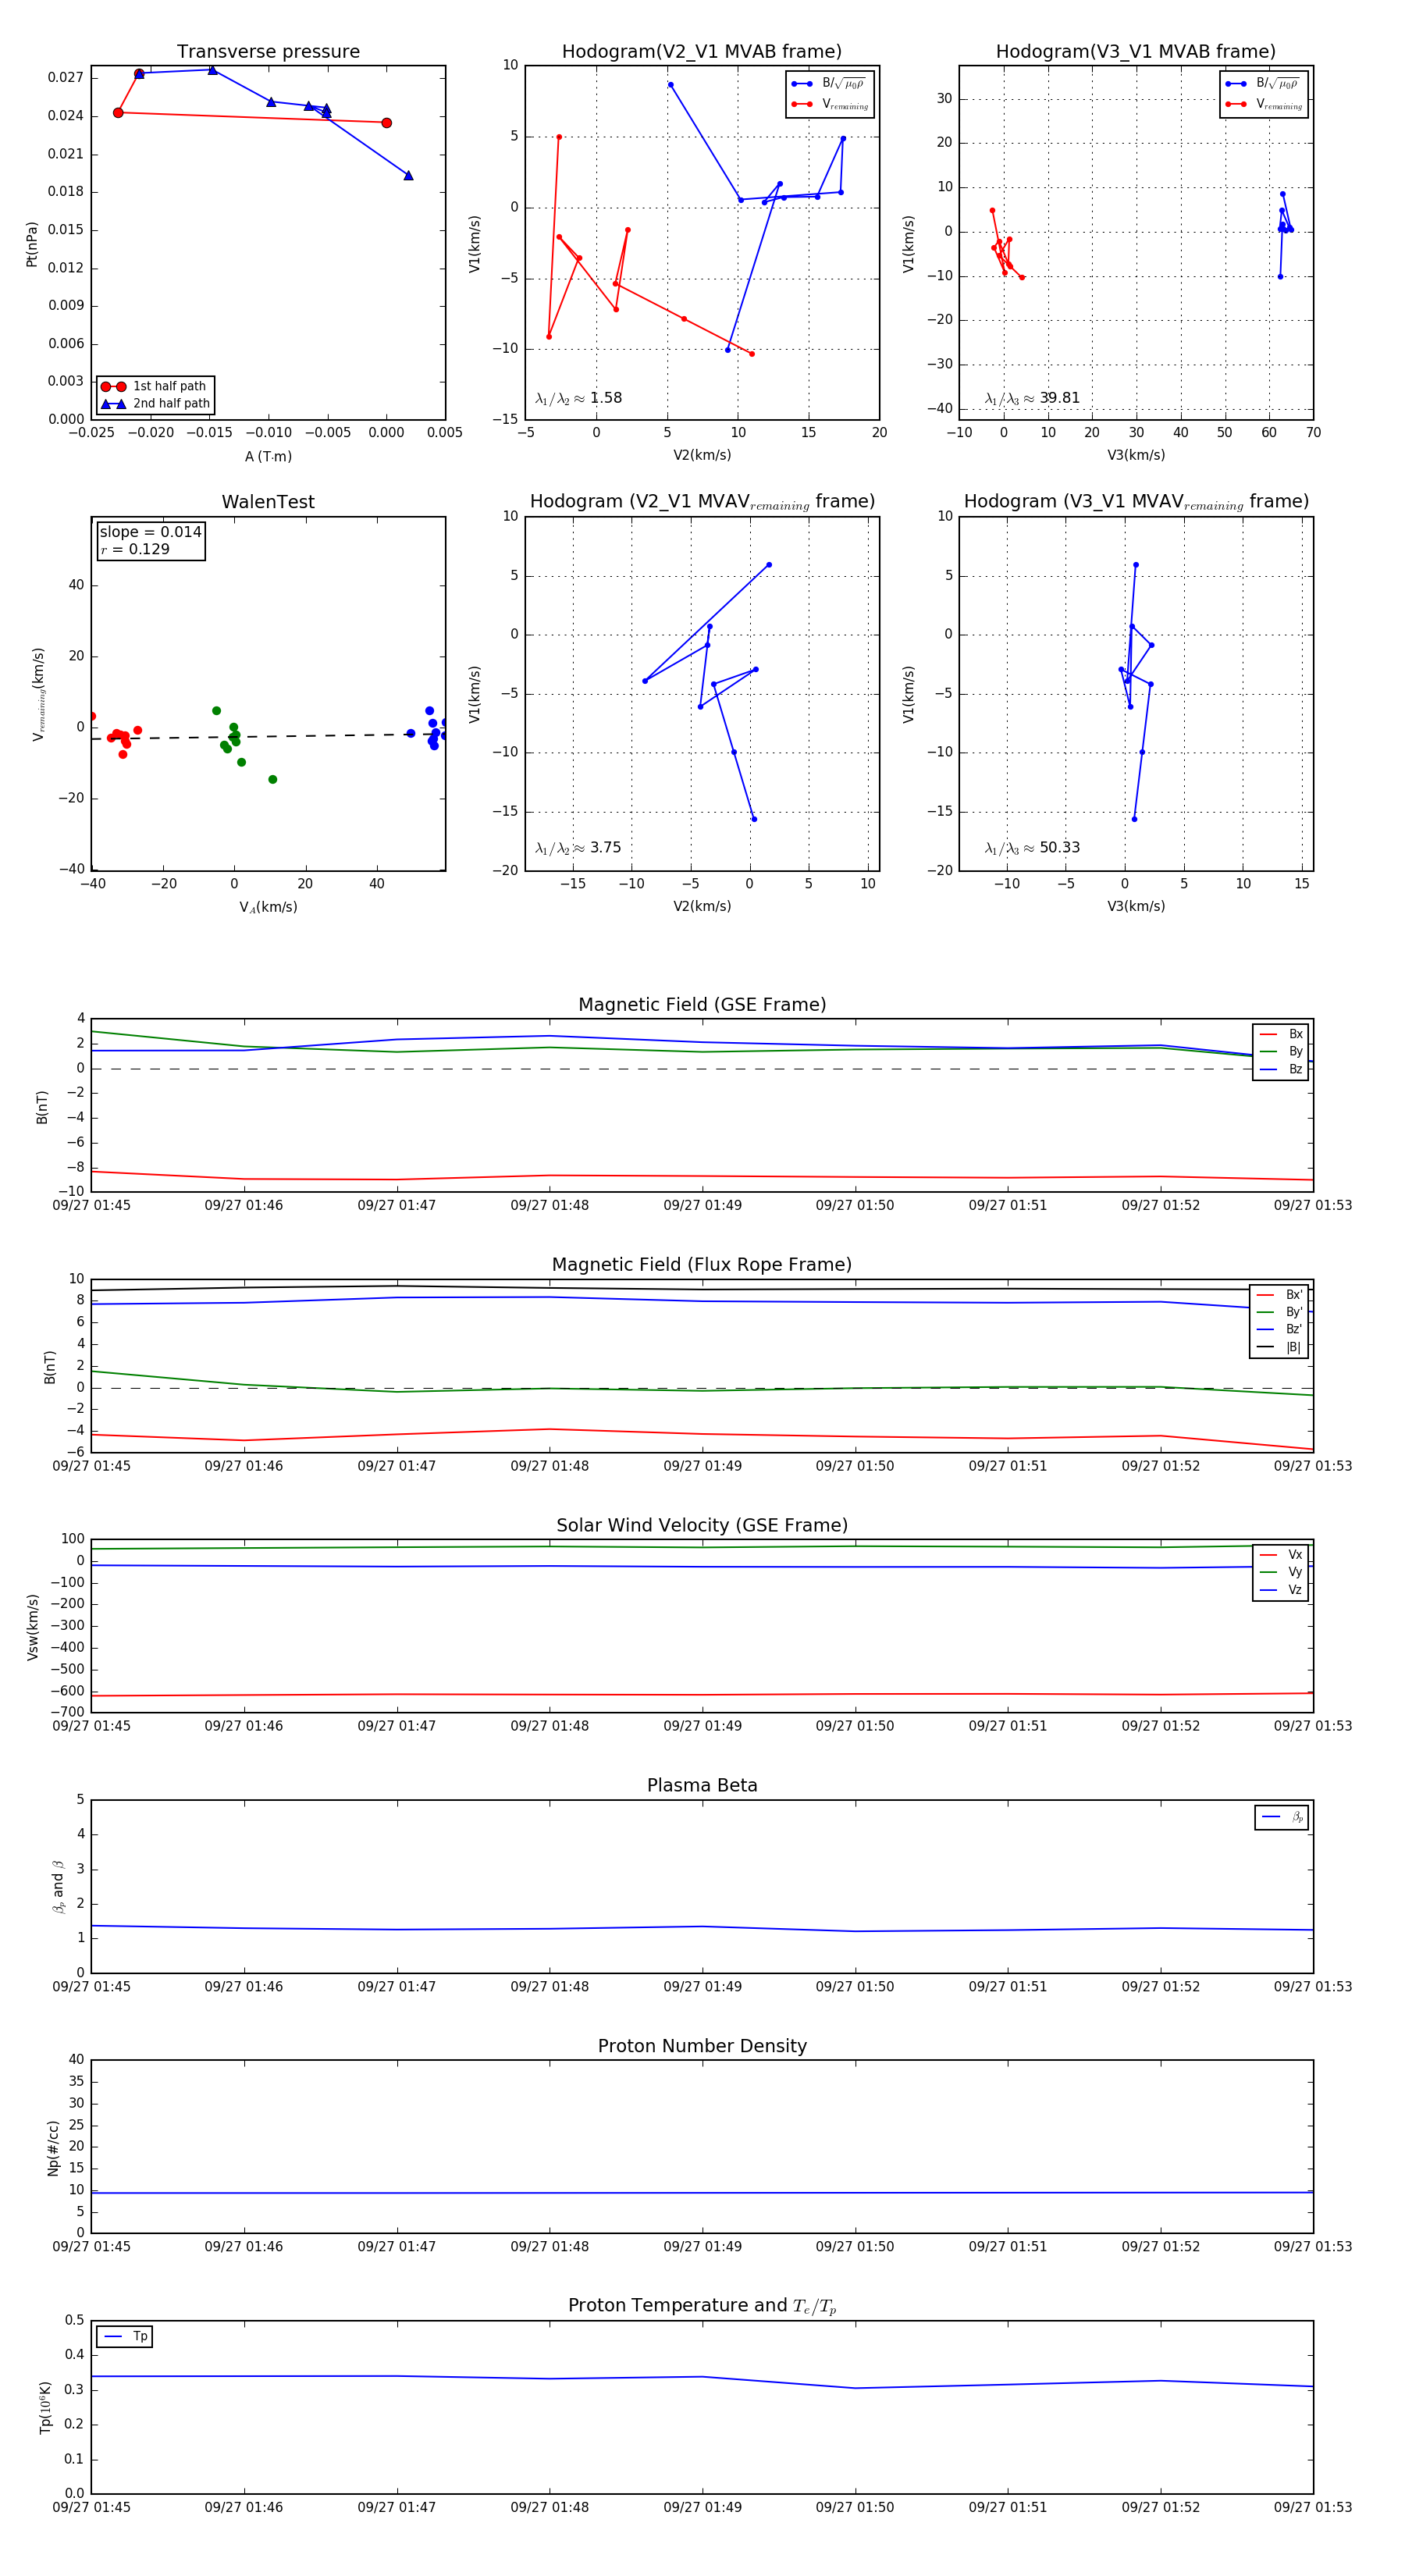
Task: Click 'Magnetic Field (GSE Frame)' title
Action: (702, 1005)
